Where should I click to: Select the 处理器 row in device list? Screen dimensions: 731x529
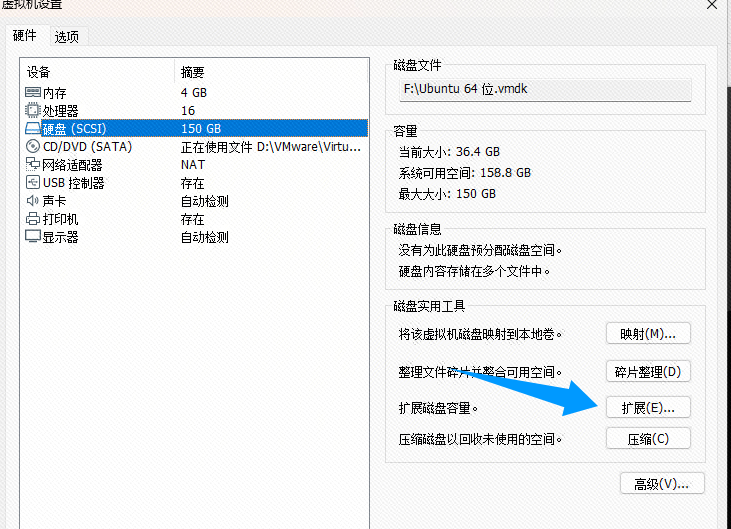[x=196, y=110]
